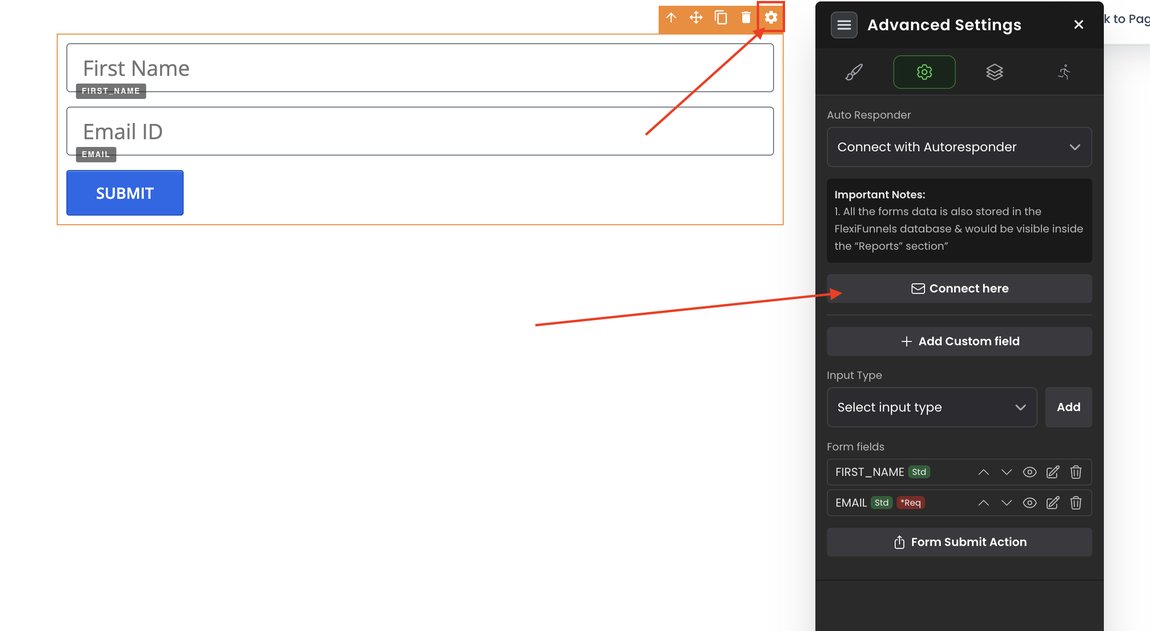Open the hamburger menu in Advanced Settings

coord(844,25)
